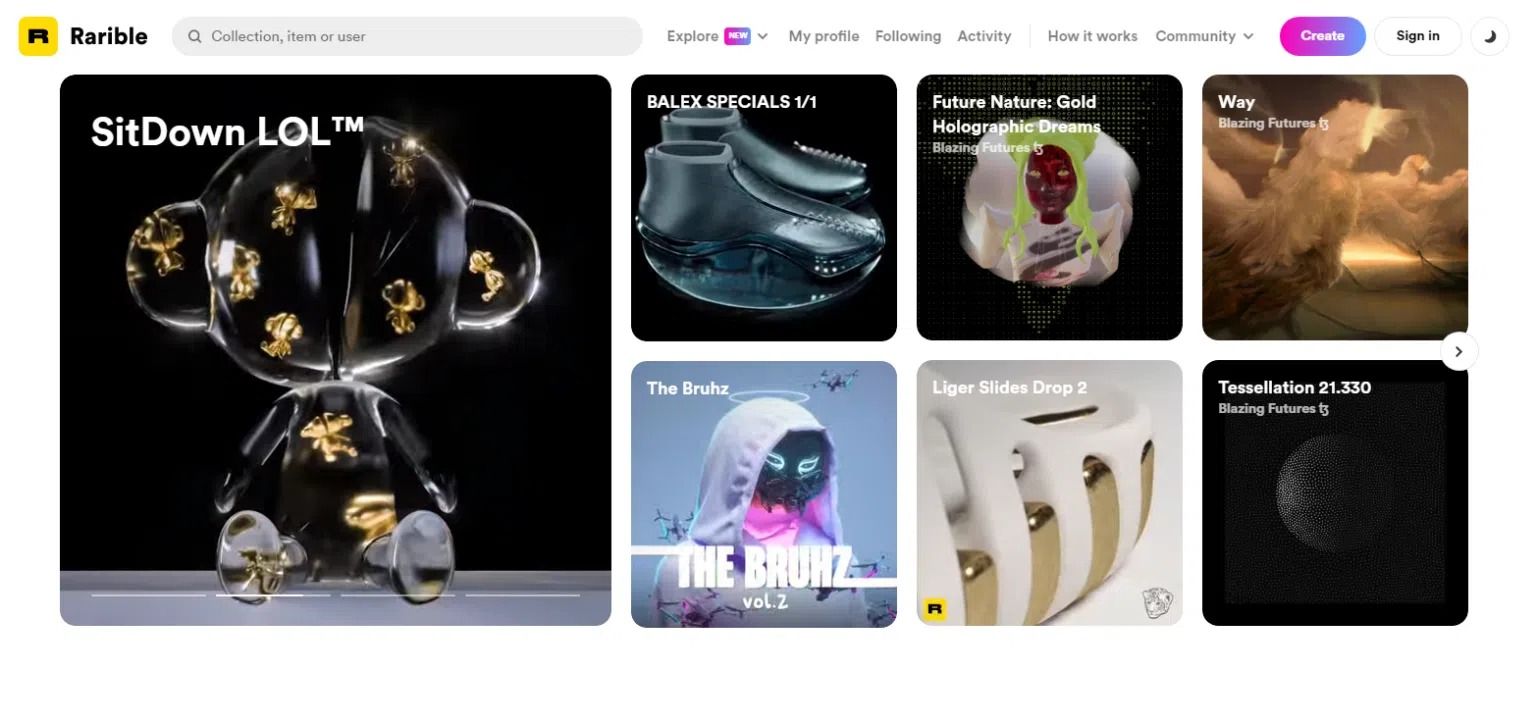Click the mascot logo on Liger Slides card
Image resolution: width=1536 pixels, height=723 pixels.
pos(1158,602)
